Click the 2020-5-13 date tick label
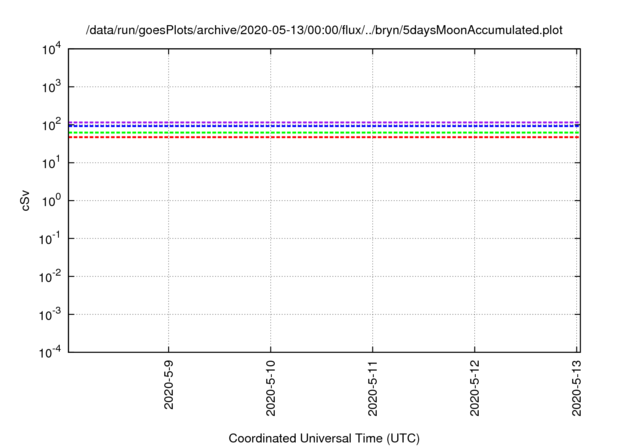The image size is (640, 448). pos(576,388)
